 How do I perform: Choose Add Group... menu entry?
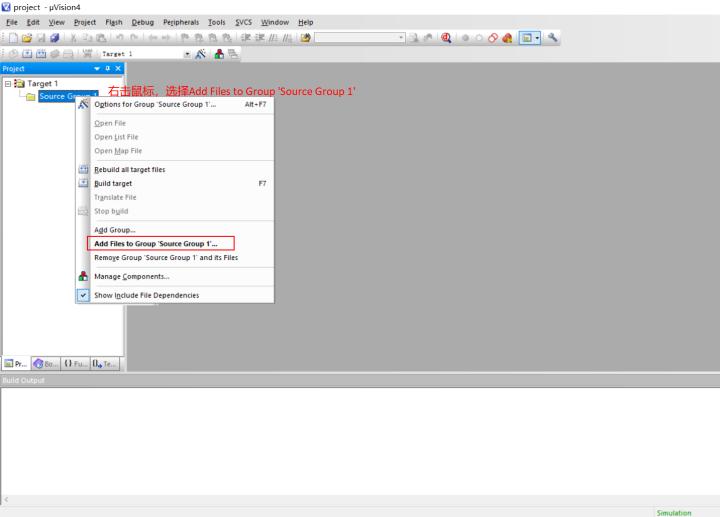pos(175,230)
